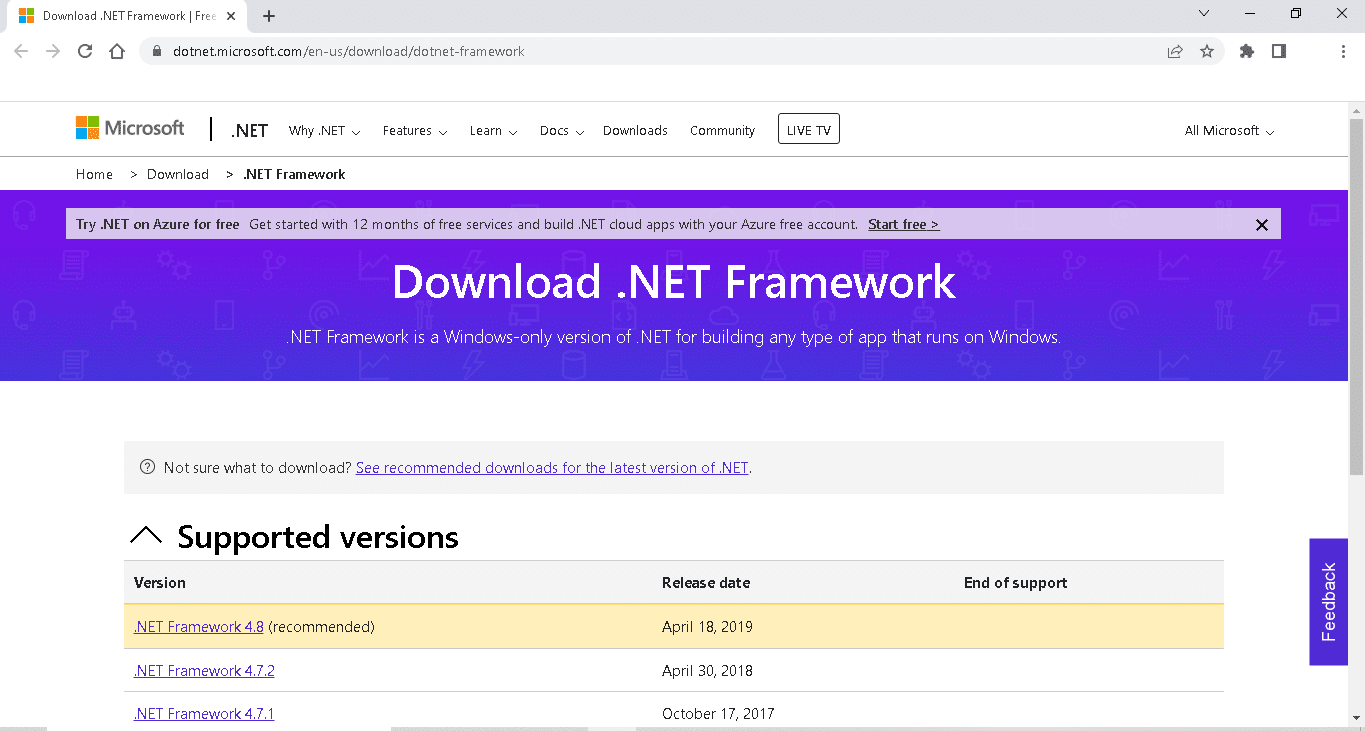This screenshot has height=731, width=1365.
Task: Open the Chrome three-dot menu
Action: tap(1343, 51)
